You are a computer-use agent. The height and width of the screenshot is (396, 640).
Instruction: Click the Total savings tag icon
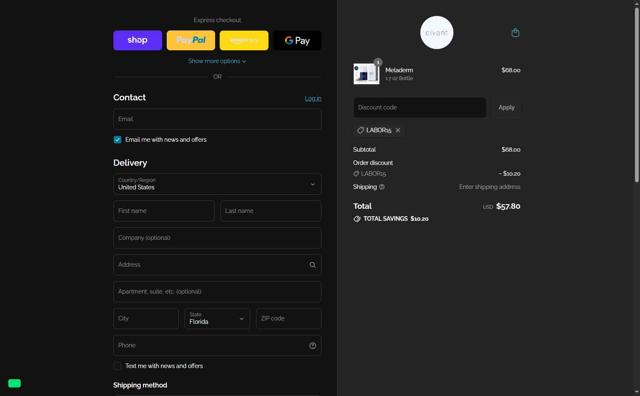click(x=357, y=219)
